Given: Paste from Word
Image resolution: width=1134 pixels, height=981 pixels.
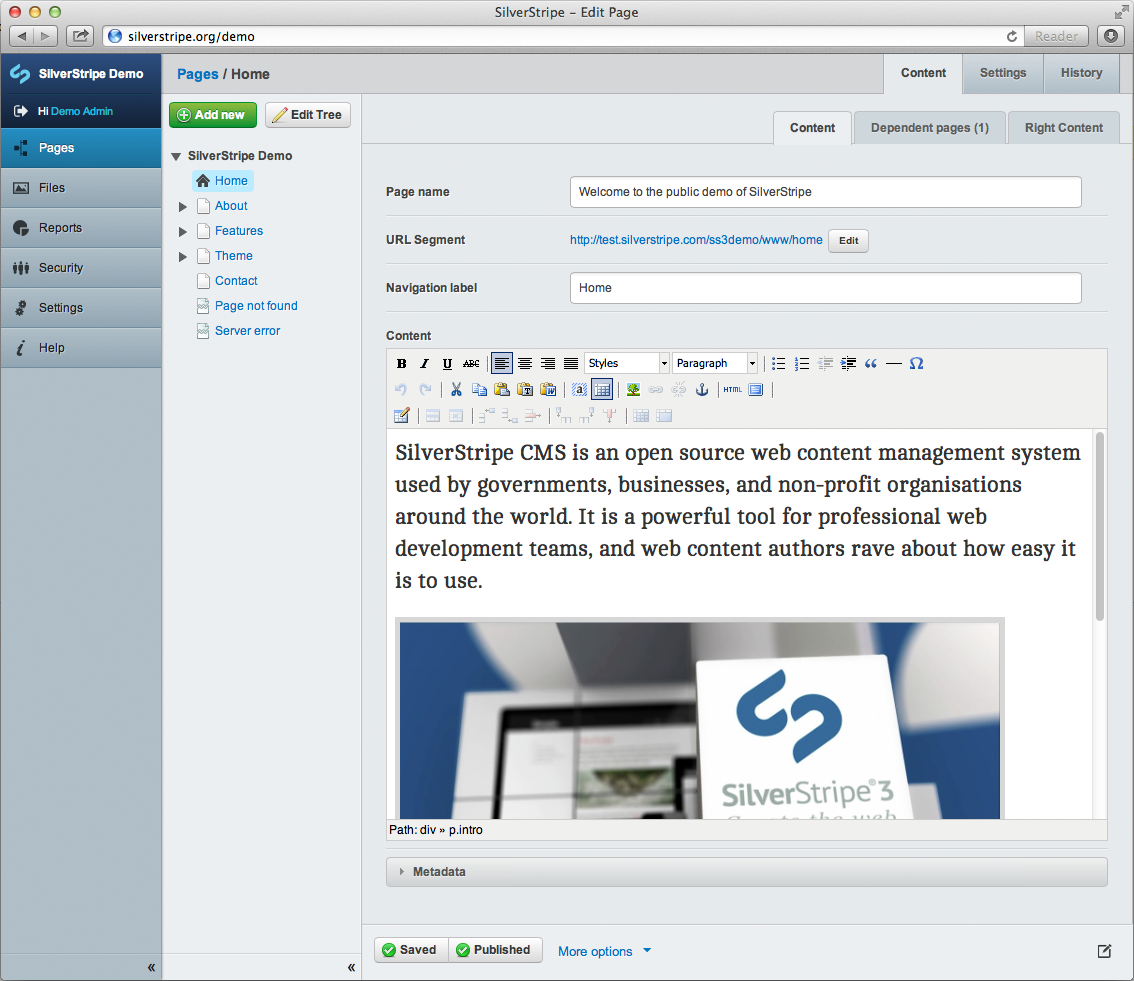Looking at the screenshot, I should coord(548,390).
